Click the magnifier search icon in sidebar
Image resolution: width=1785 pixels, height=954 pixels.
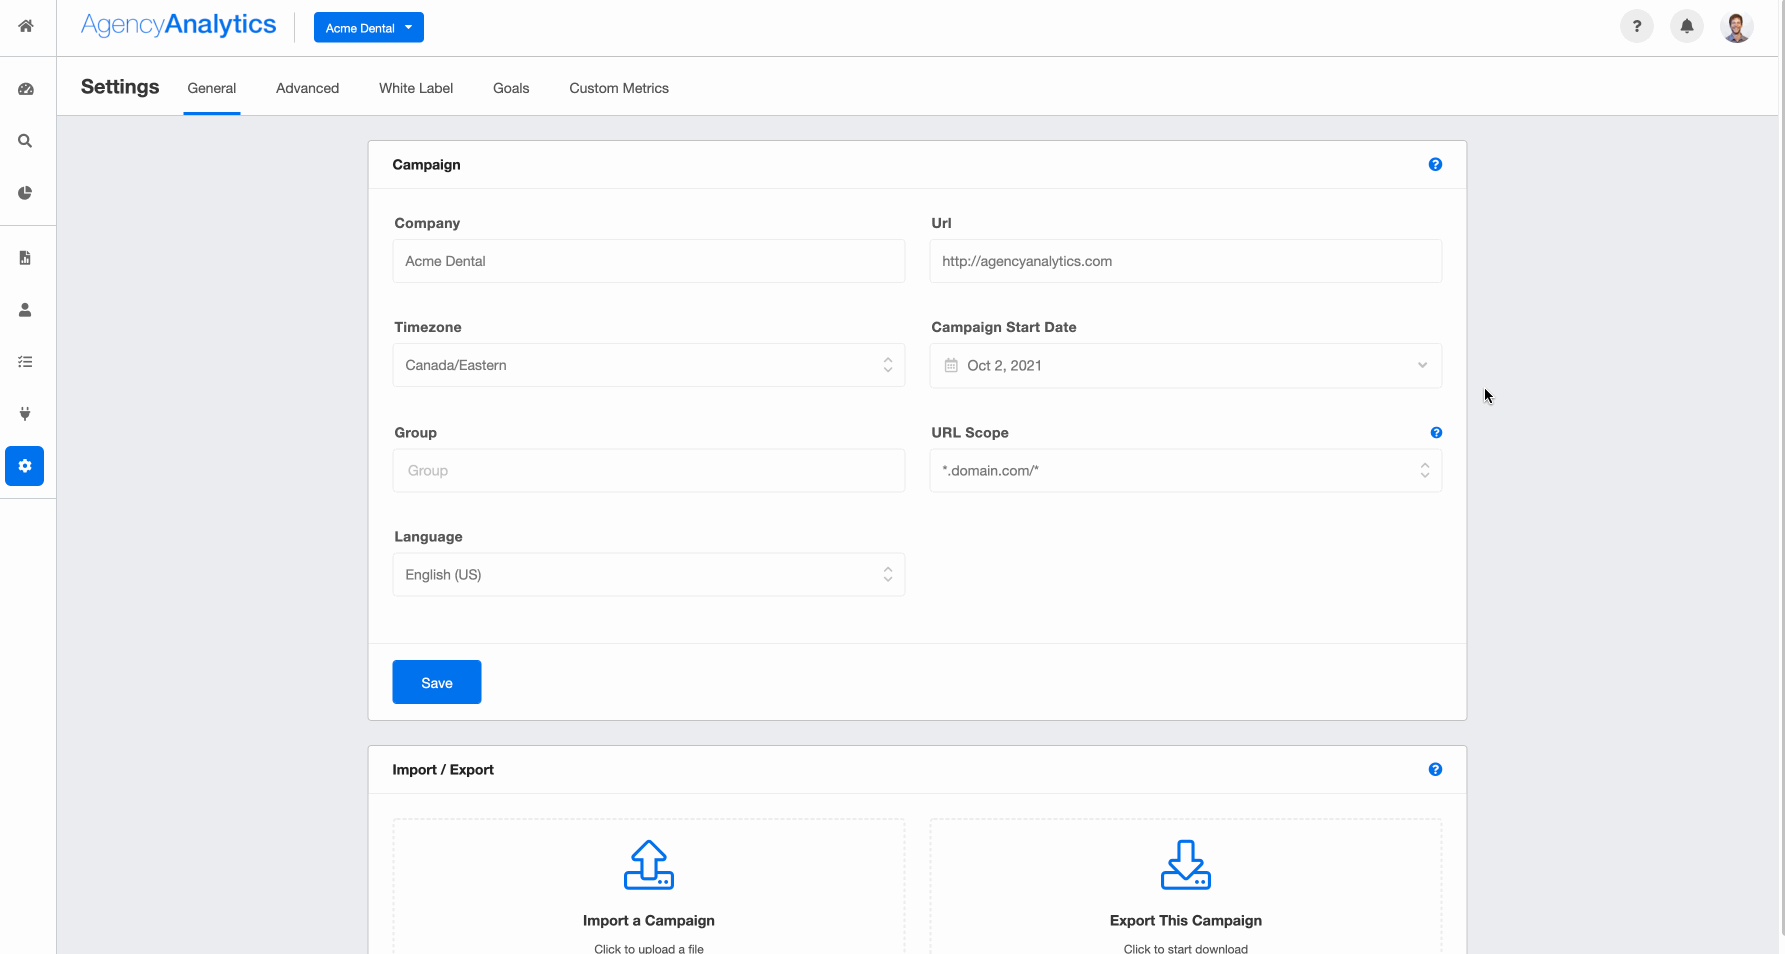[x=26, y=141]
